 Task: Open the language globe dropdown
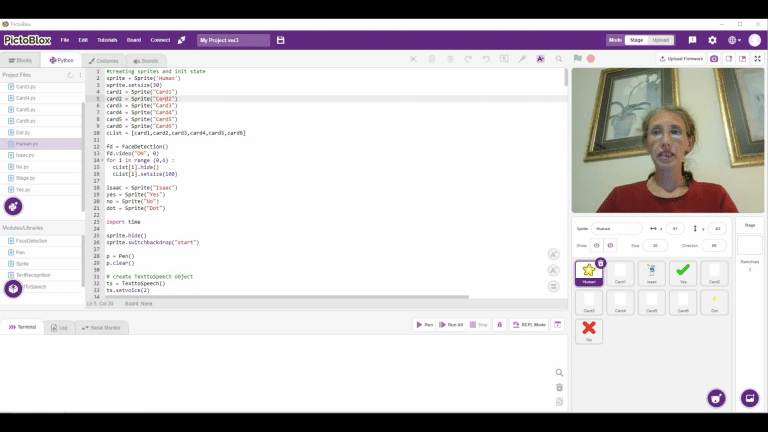[734, 40]
